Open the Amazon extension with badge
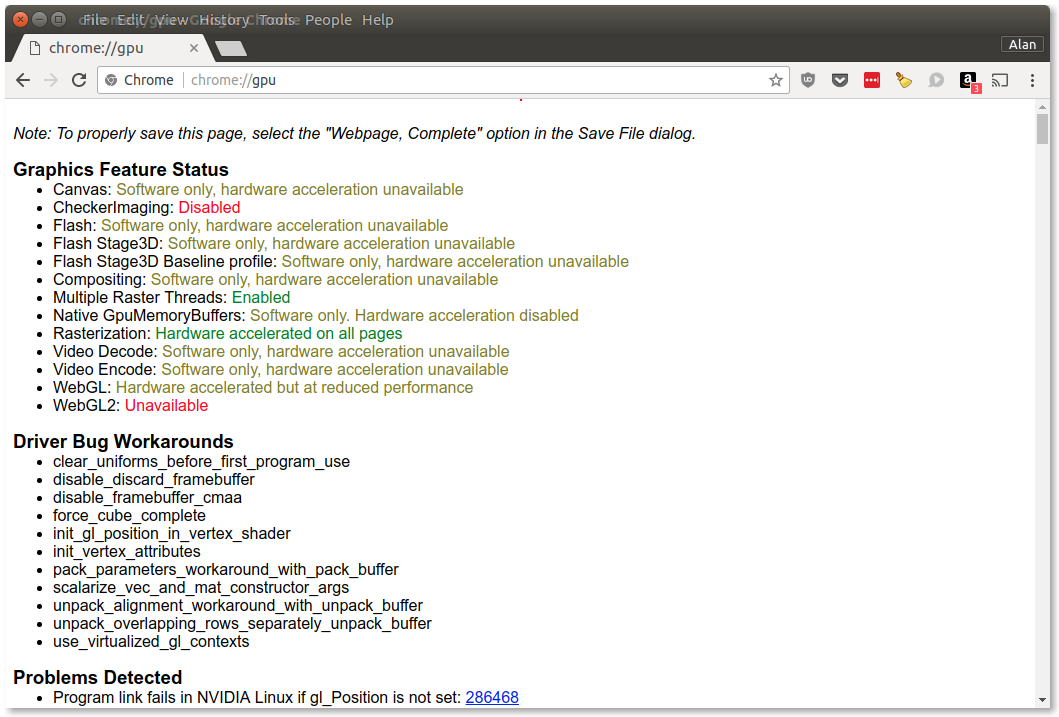Viewport: 1059px width, 717px height. point(968,81)
